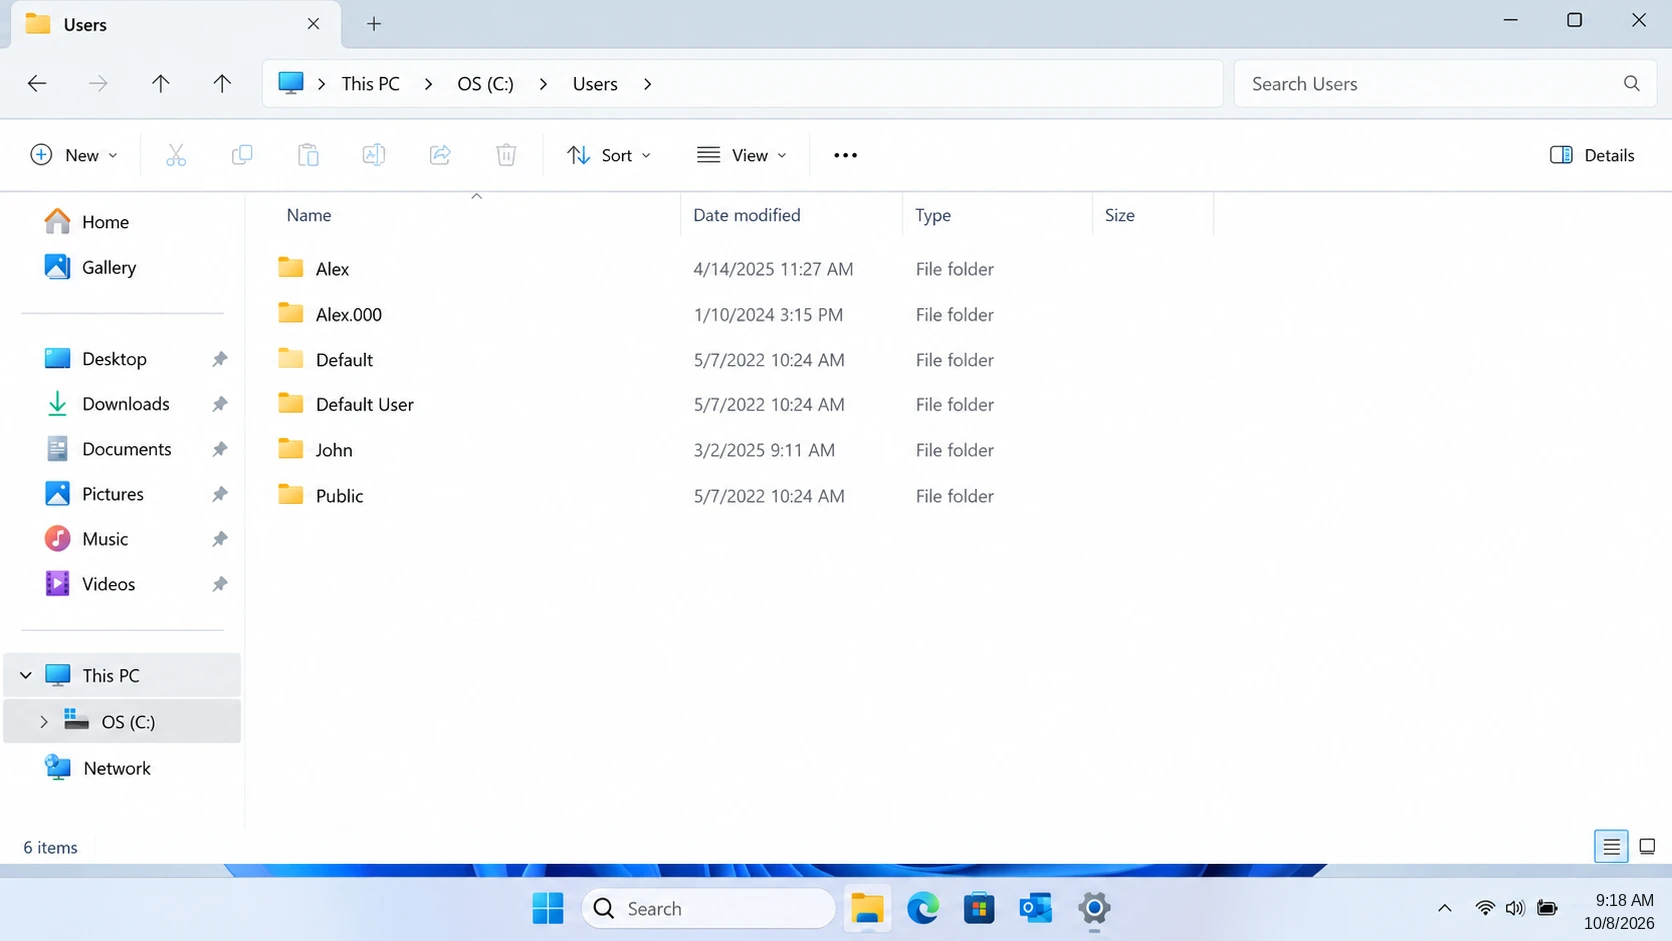This screenshot has width=1672, height=941.
Task: Click the Wi-Fi tray icon
Action: point(1485,908)
